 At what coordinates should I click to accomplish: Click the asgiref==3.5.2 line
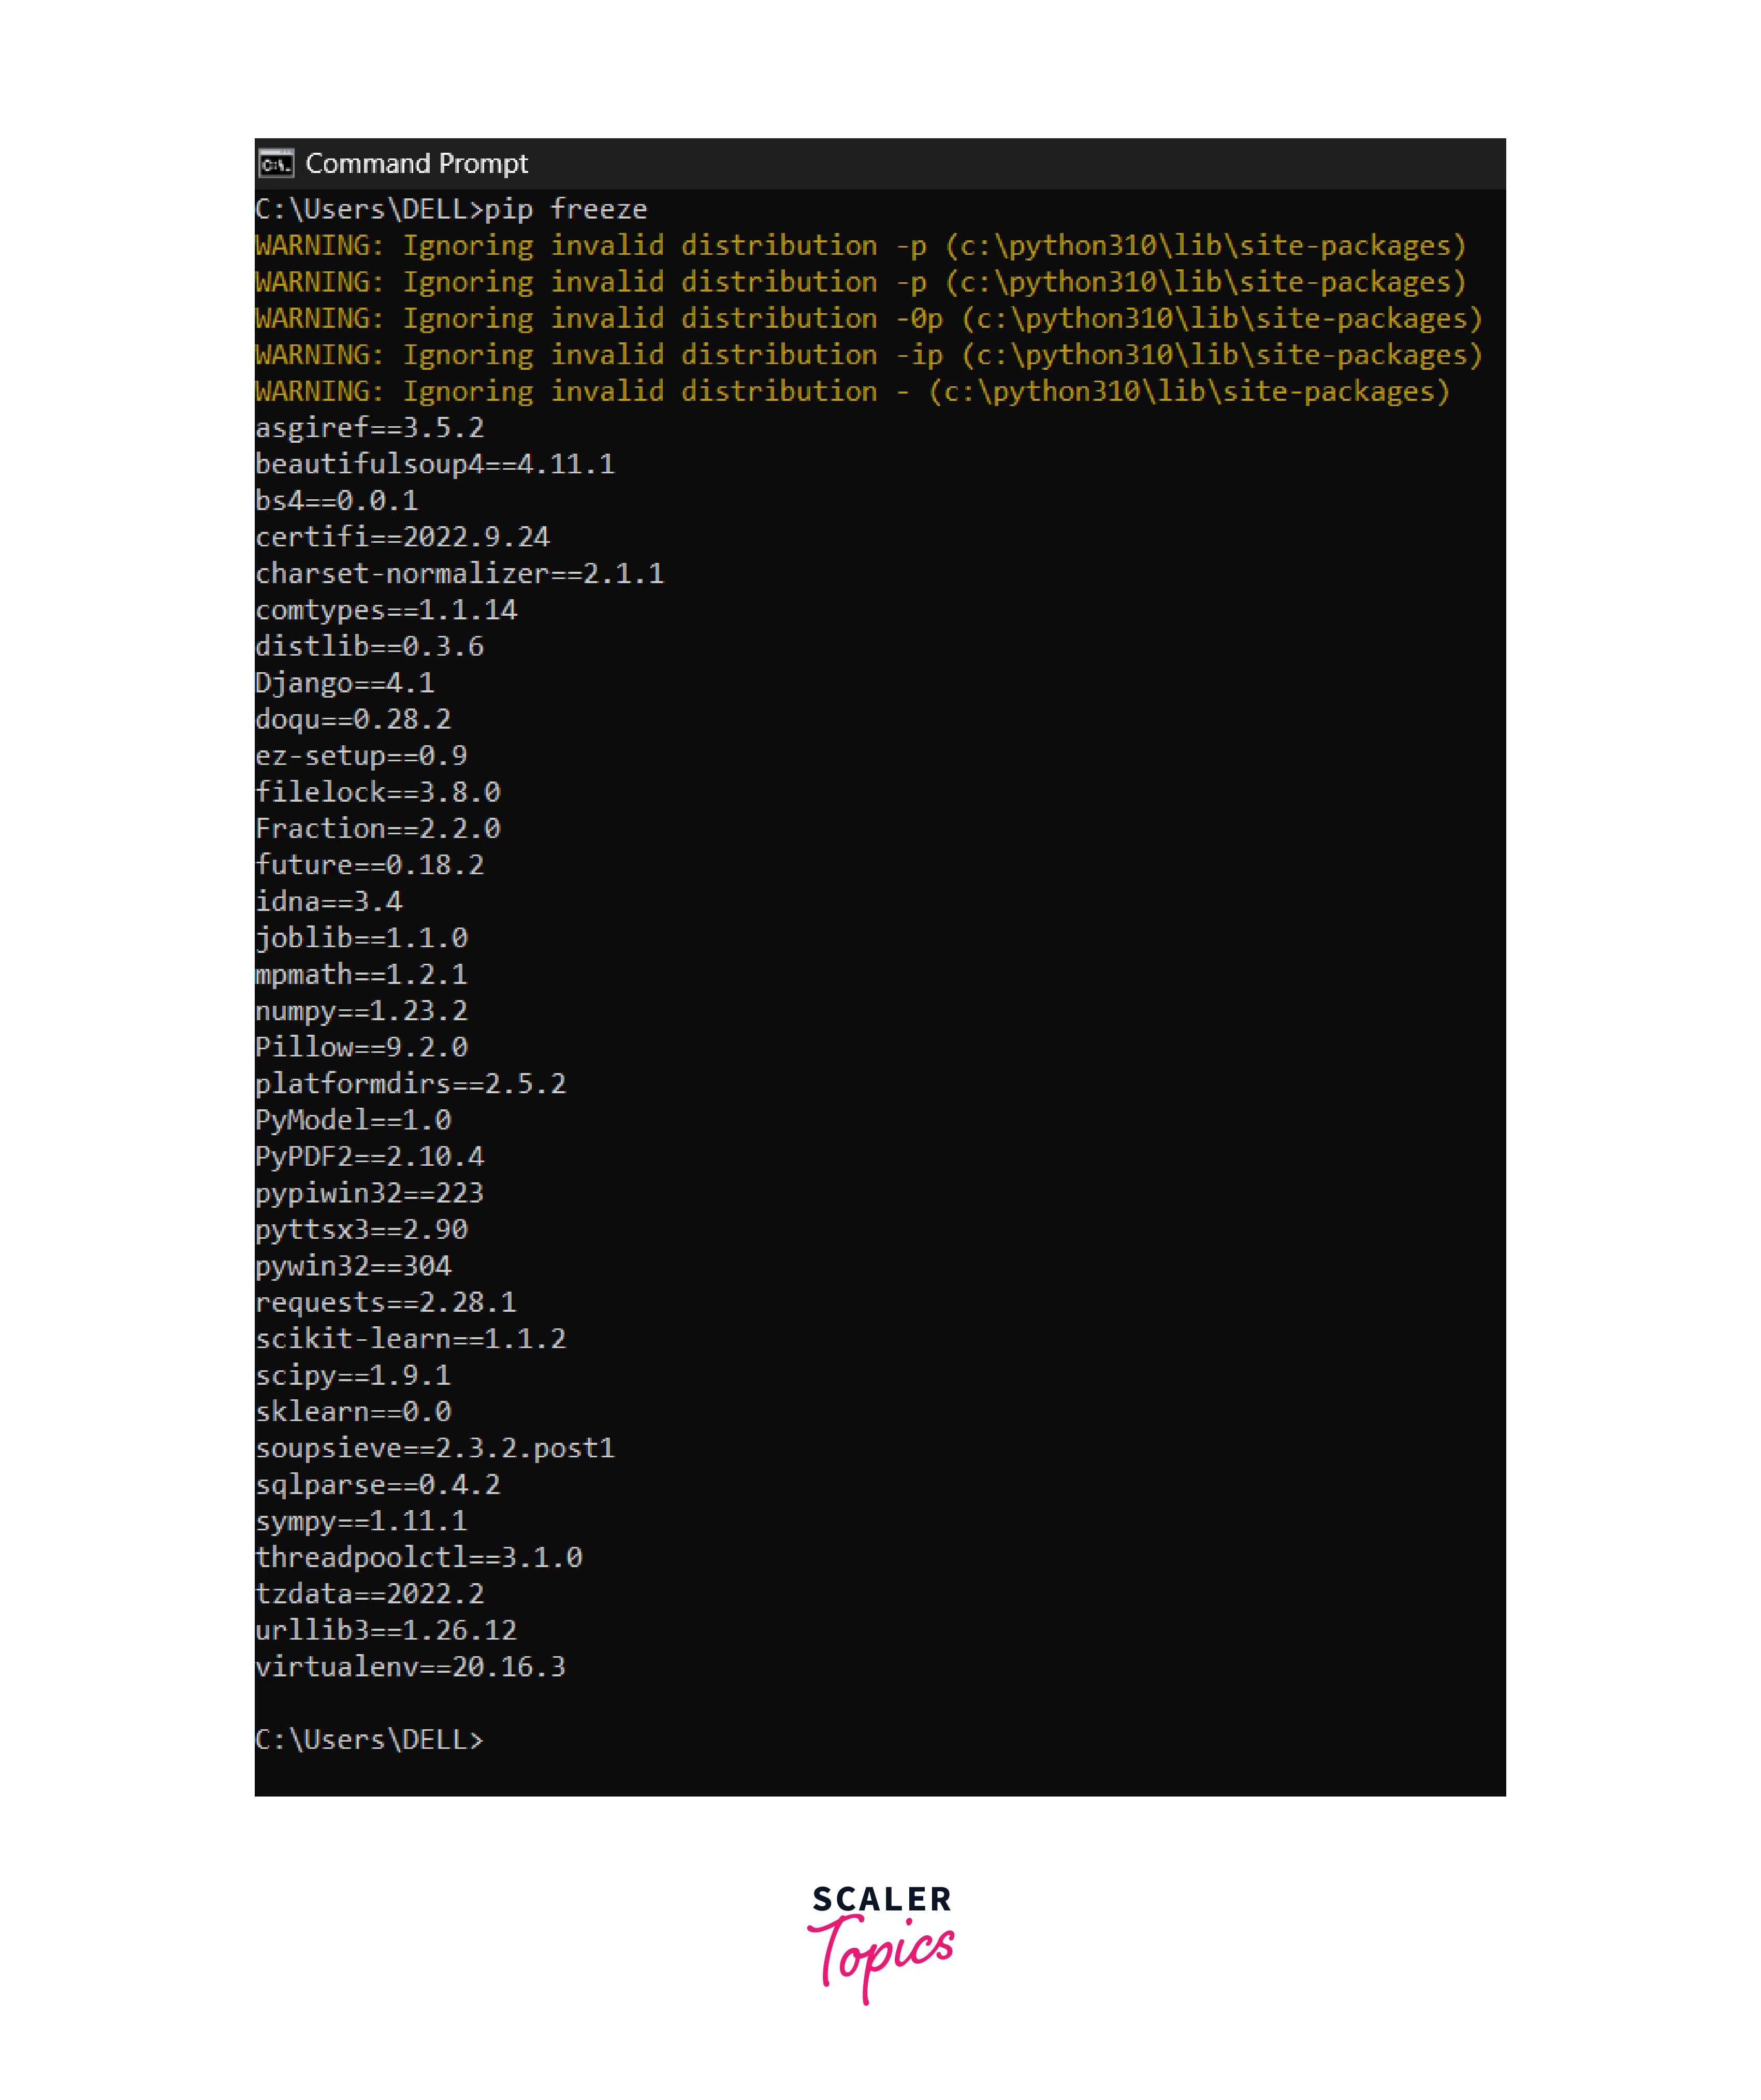click(369, 428)
